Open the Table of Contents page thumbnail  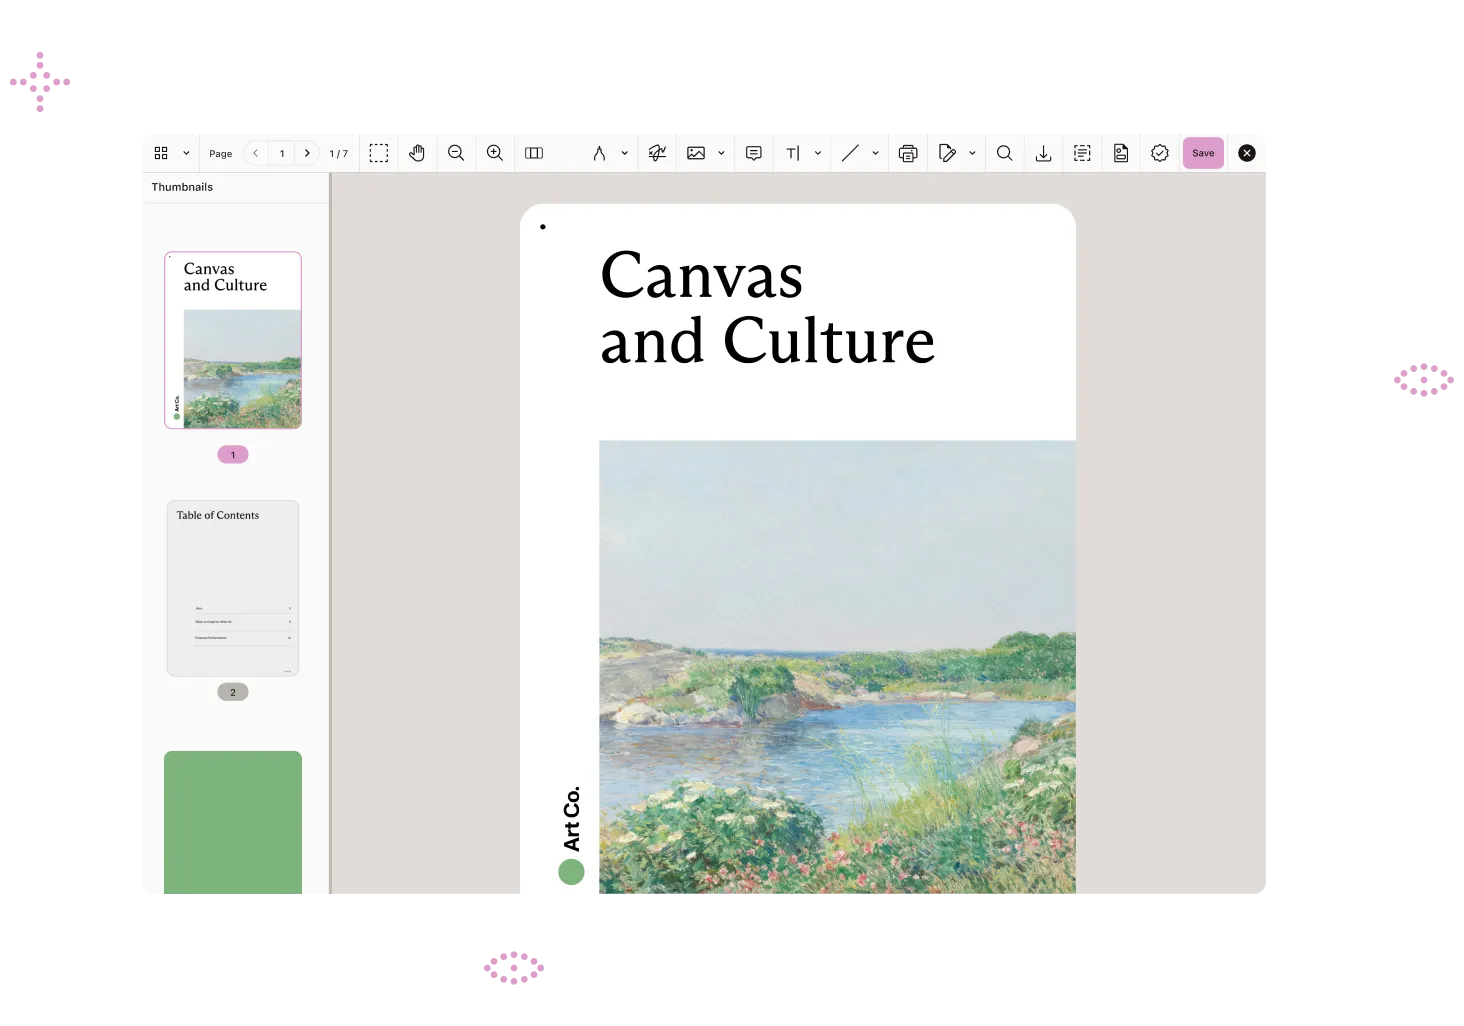click(x=233, y=588)
